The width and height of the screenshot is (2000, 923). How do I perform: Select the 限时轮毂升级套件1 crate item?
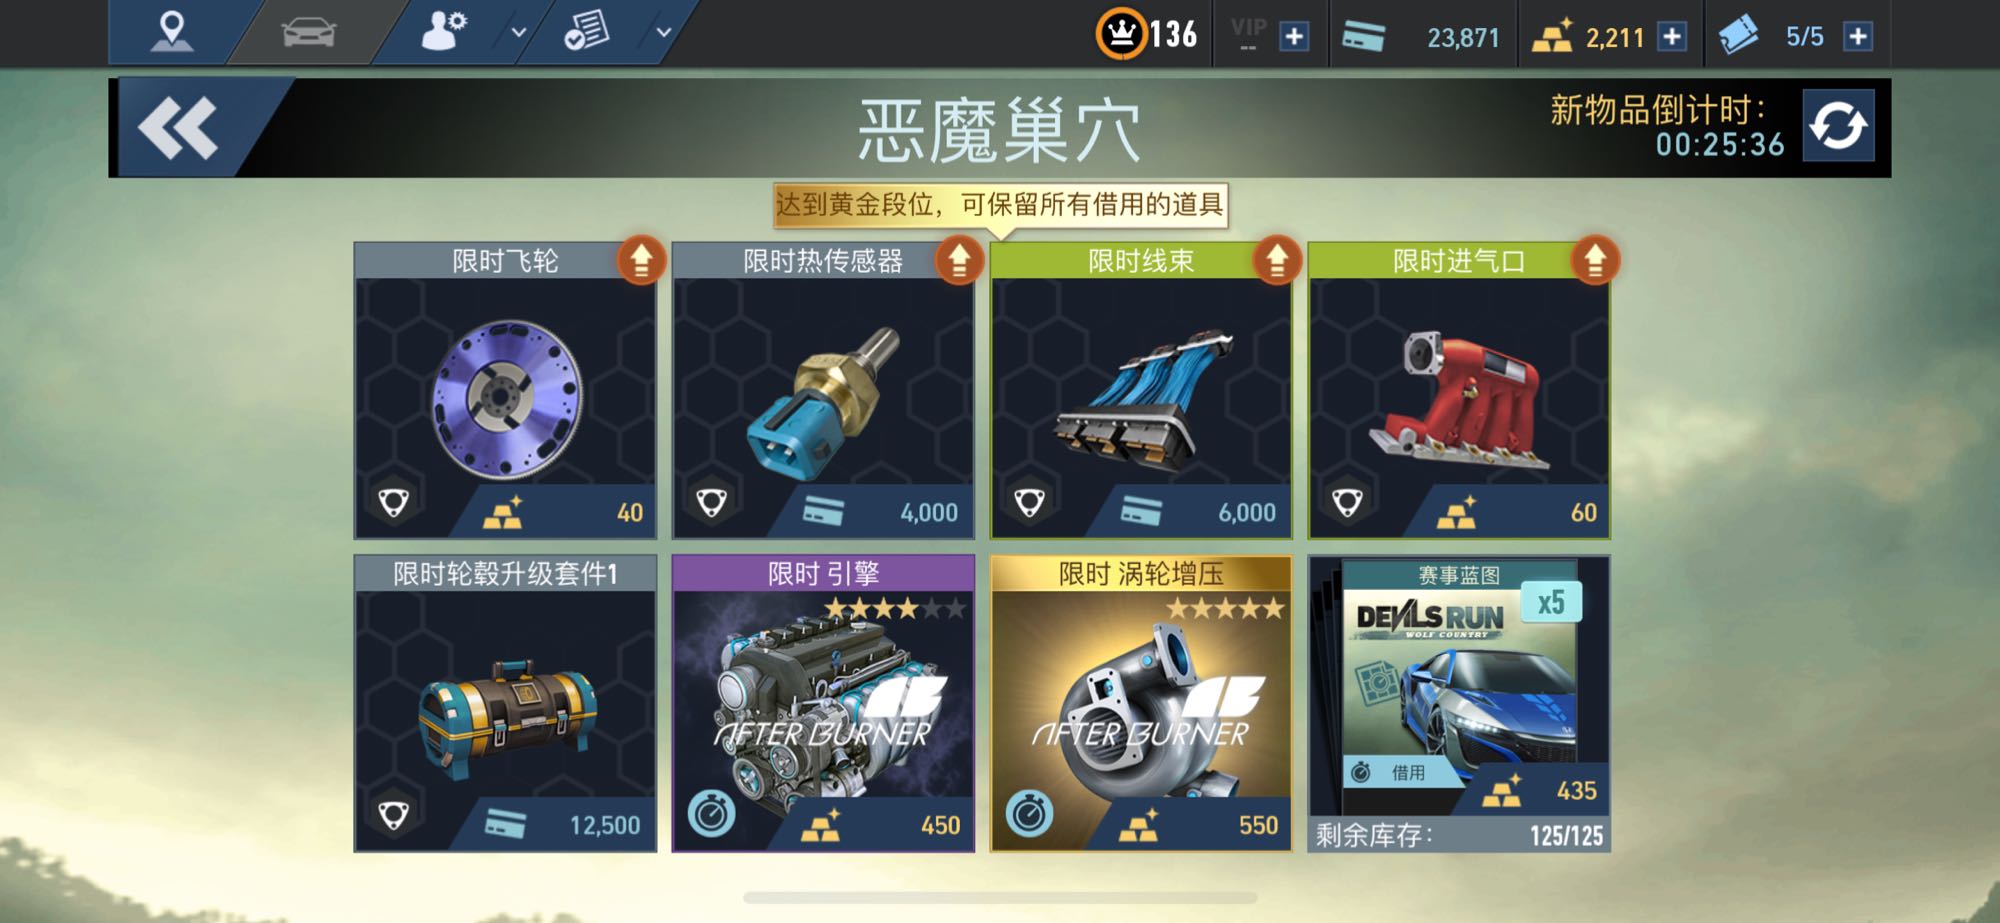[x=505, y=704]
